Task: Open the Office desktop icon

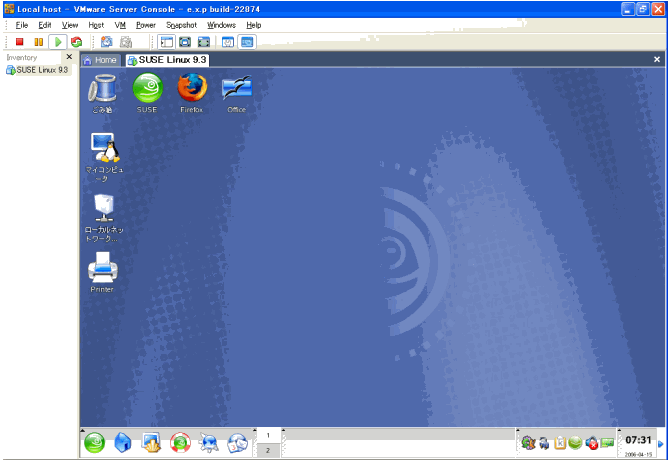Action: pyautogui.click(x=236, y=89)
